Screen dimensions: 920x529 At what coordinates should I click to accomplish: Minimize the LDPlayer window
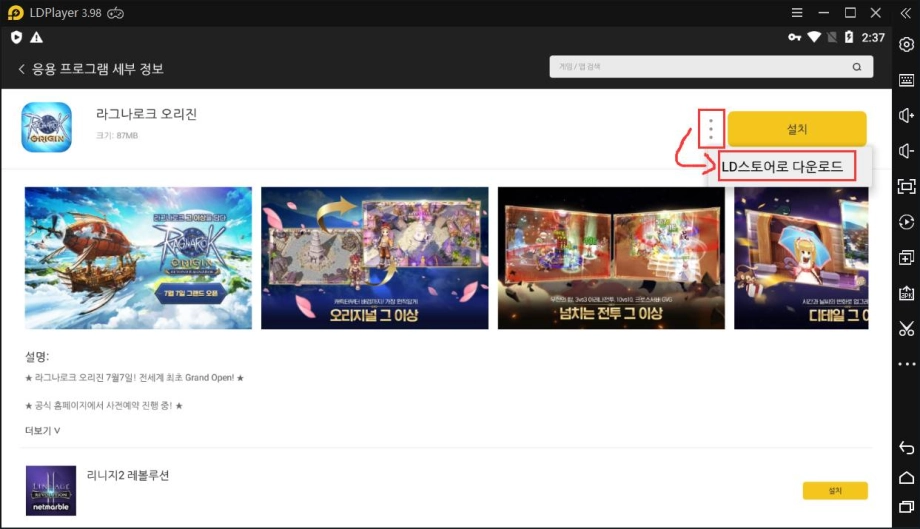coord(824,12)
